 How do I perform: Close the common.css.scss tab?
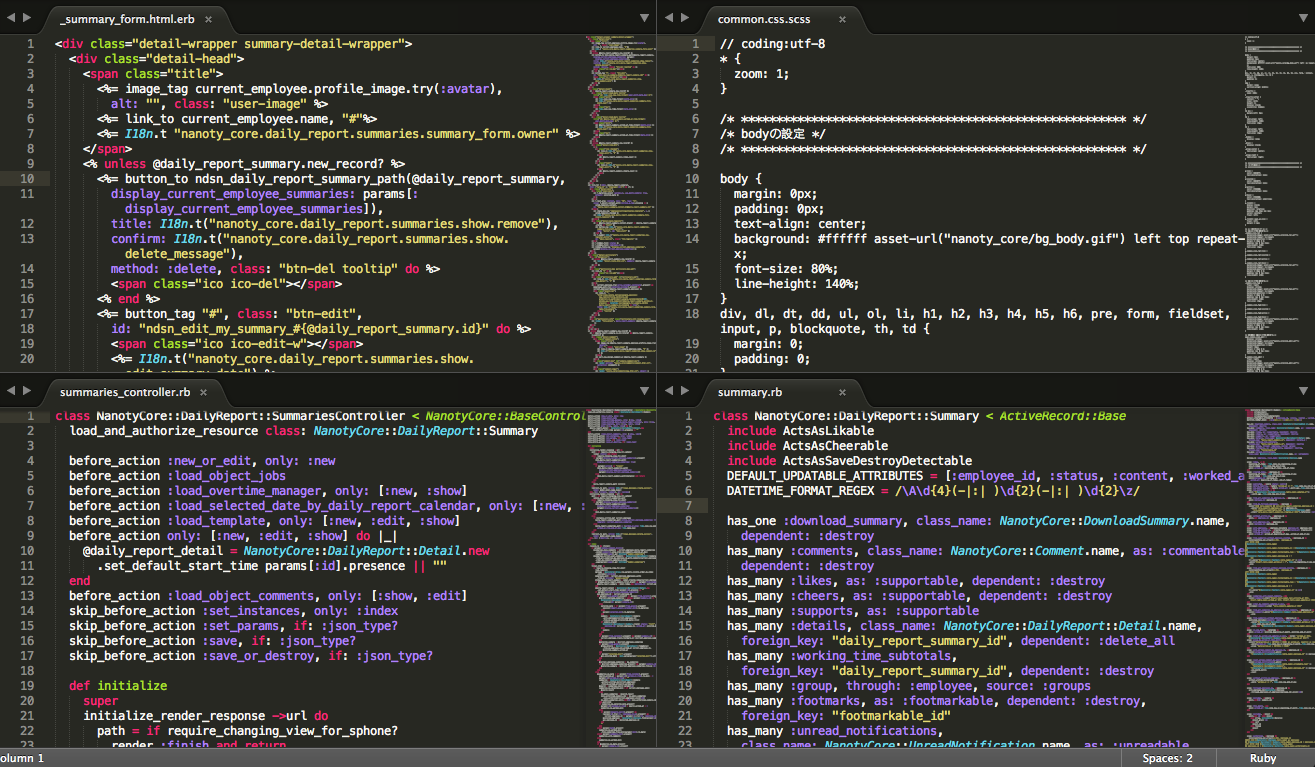click(x=841, y=17)
